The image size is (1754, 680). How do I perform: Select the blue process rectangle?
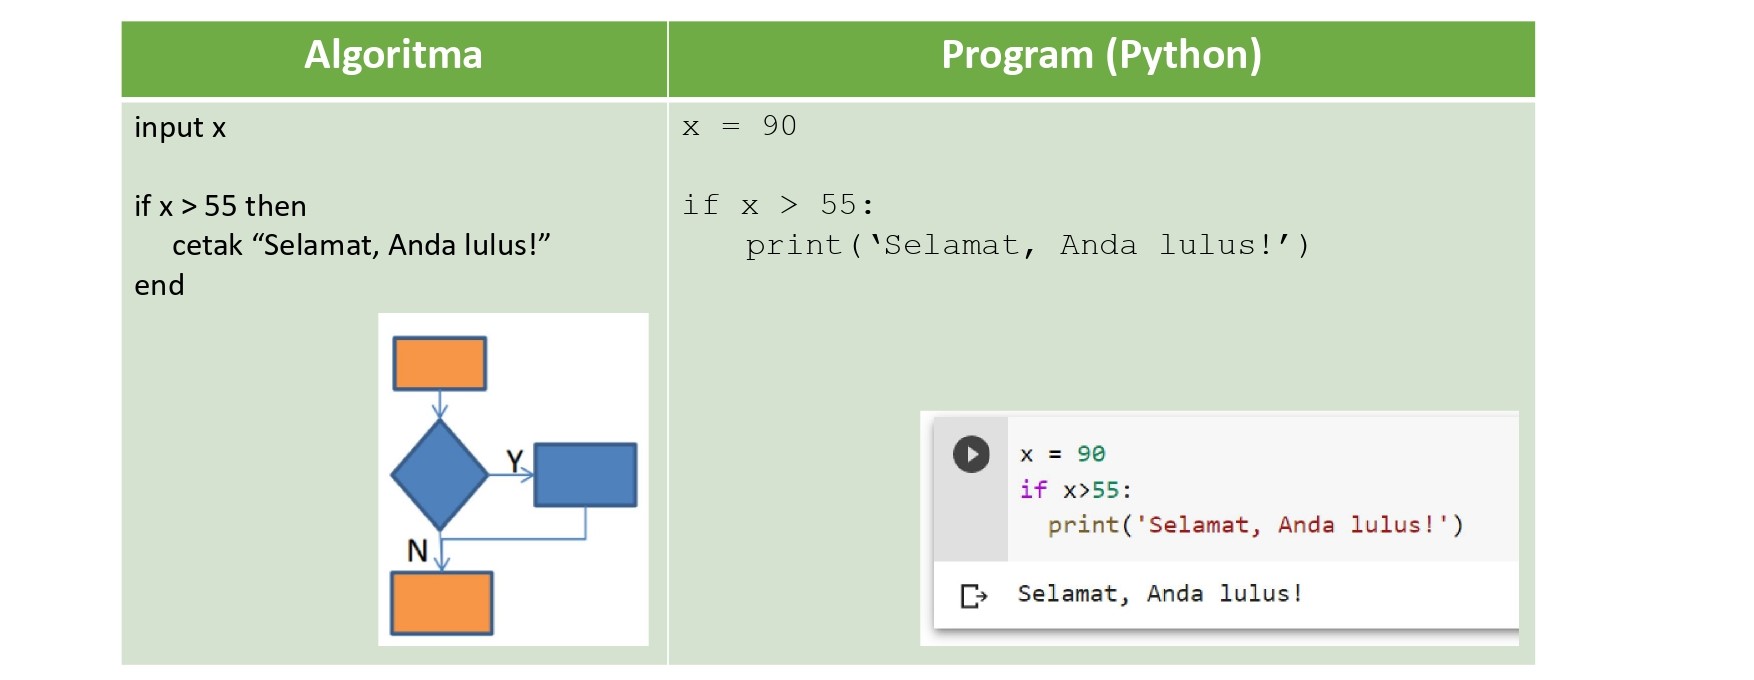click(585, 474)
